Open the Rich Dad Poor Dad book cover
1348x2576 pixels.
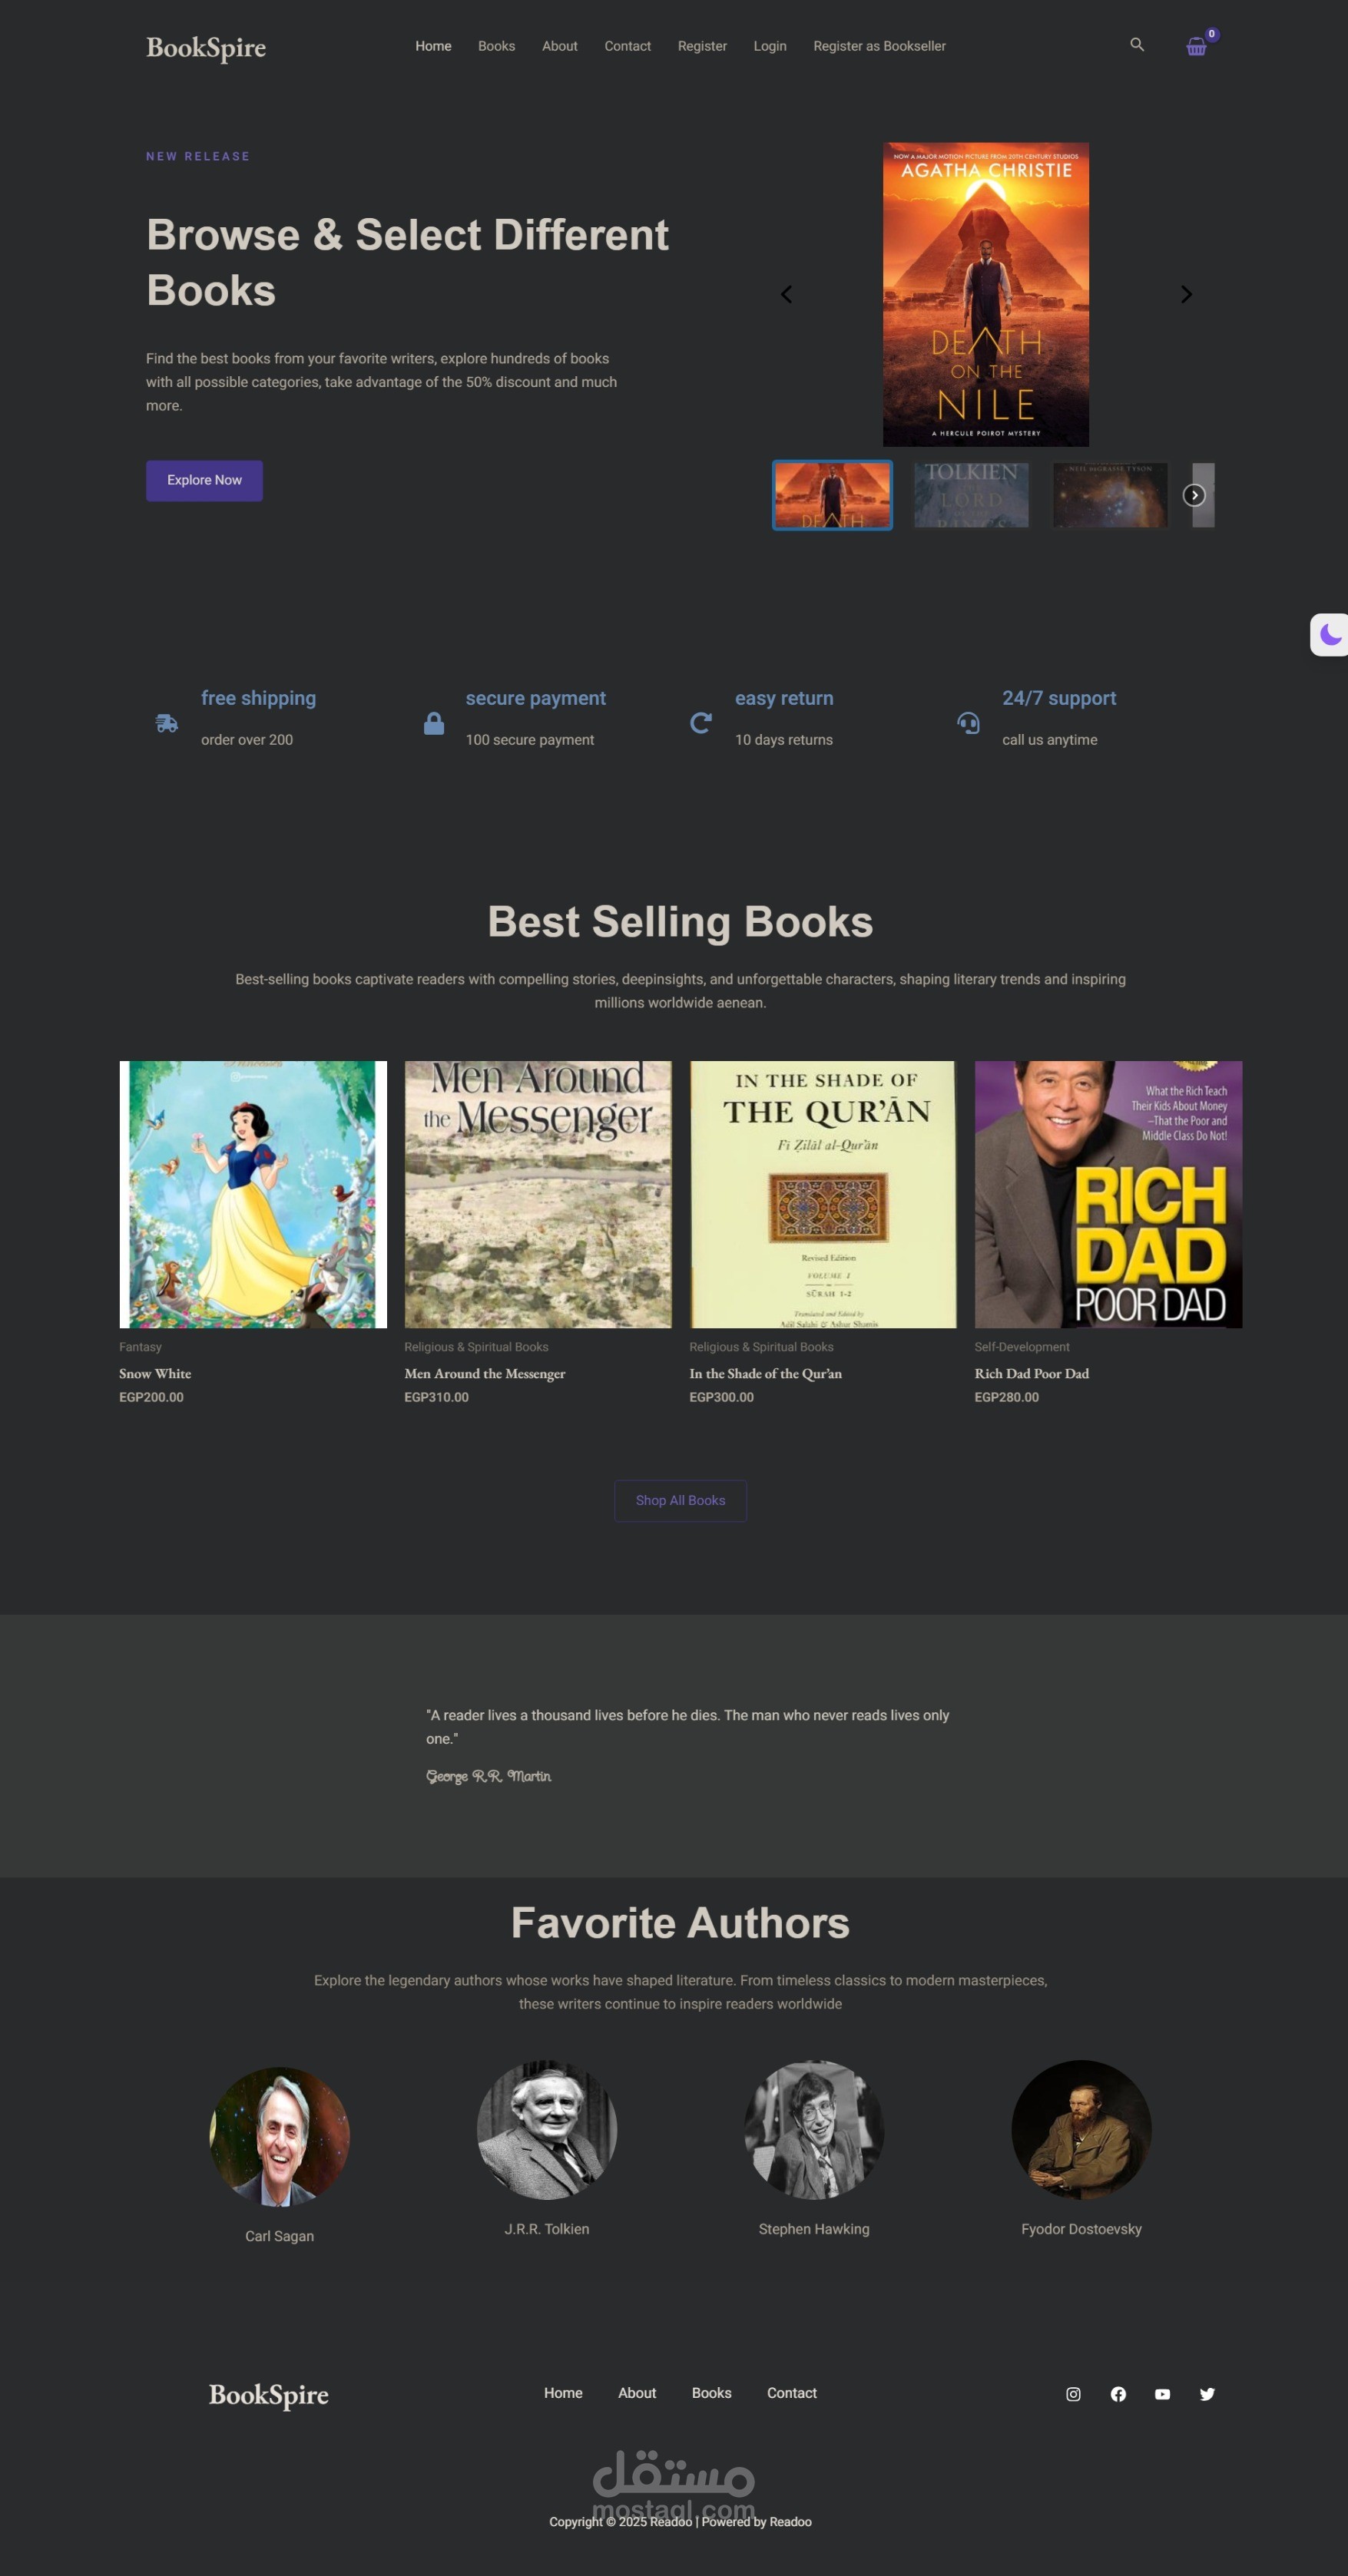[1108, 1195]
